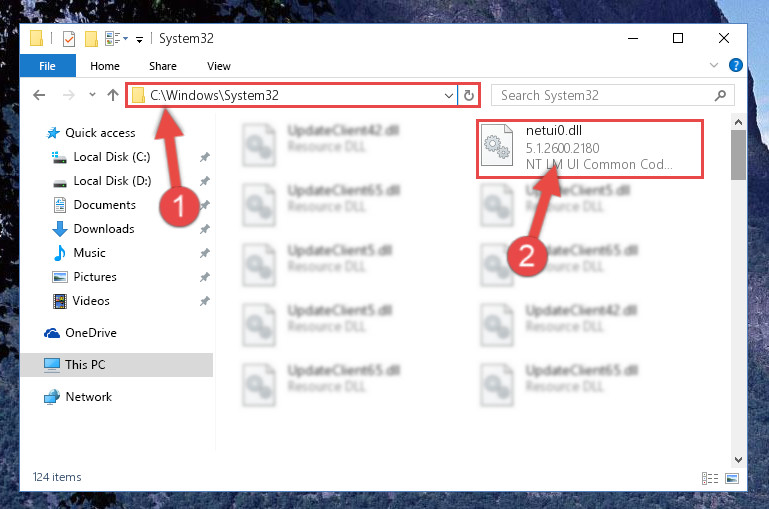Image resolution: width=769 pixels, height=509 pixels.
Task: Click in the Search System32 field
Action: click(x=603, y=95)
